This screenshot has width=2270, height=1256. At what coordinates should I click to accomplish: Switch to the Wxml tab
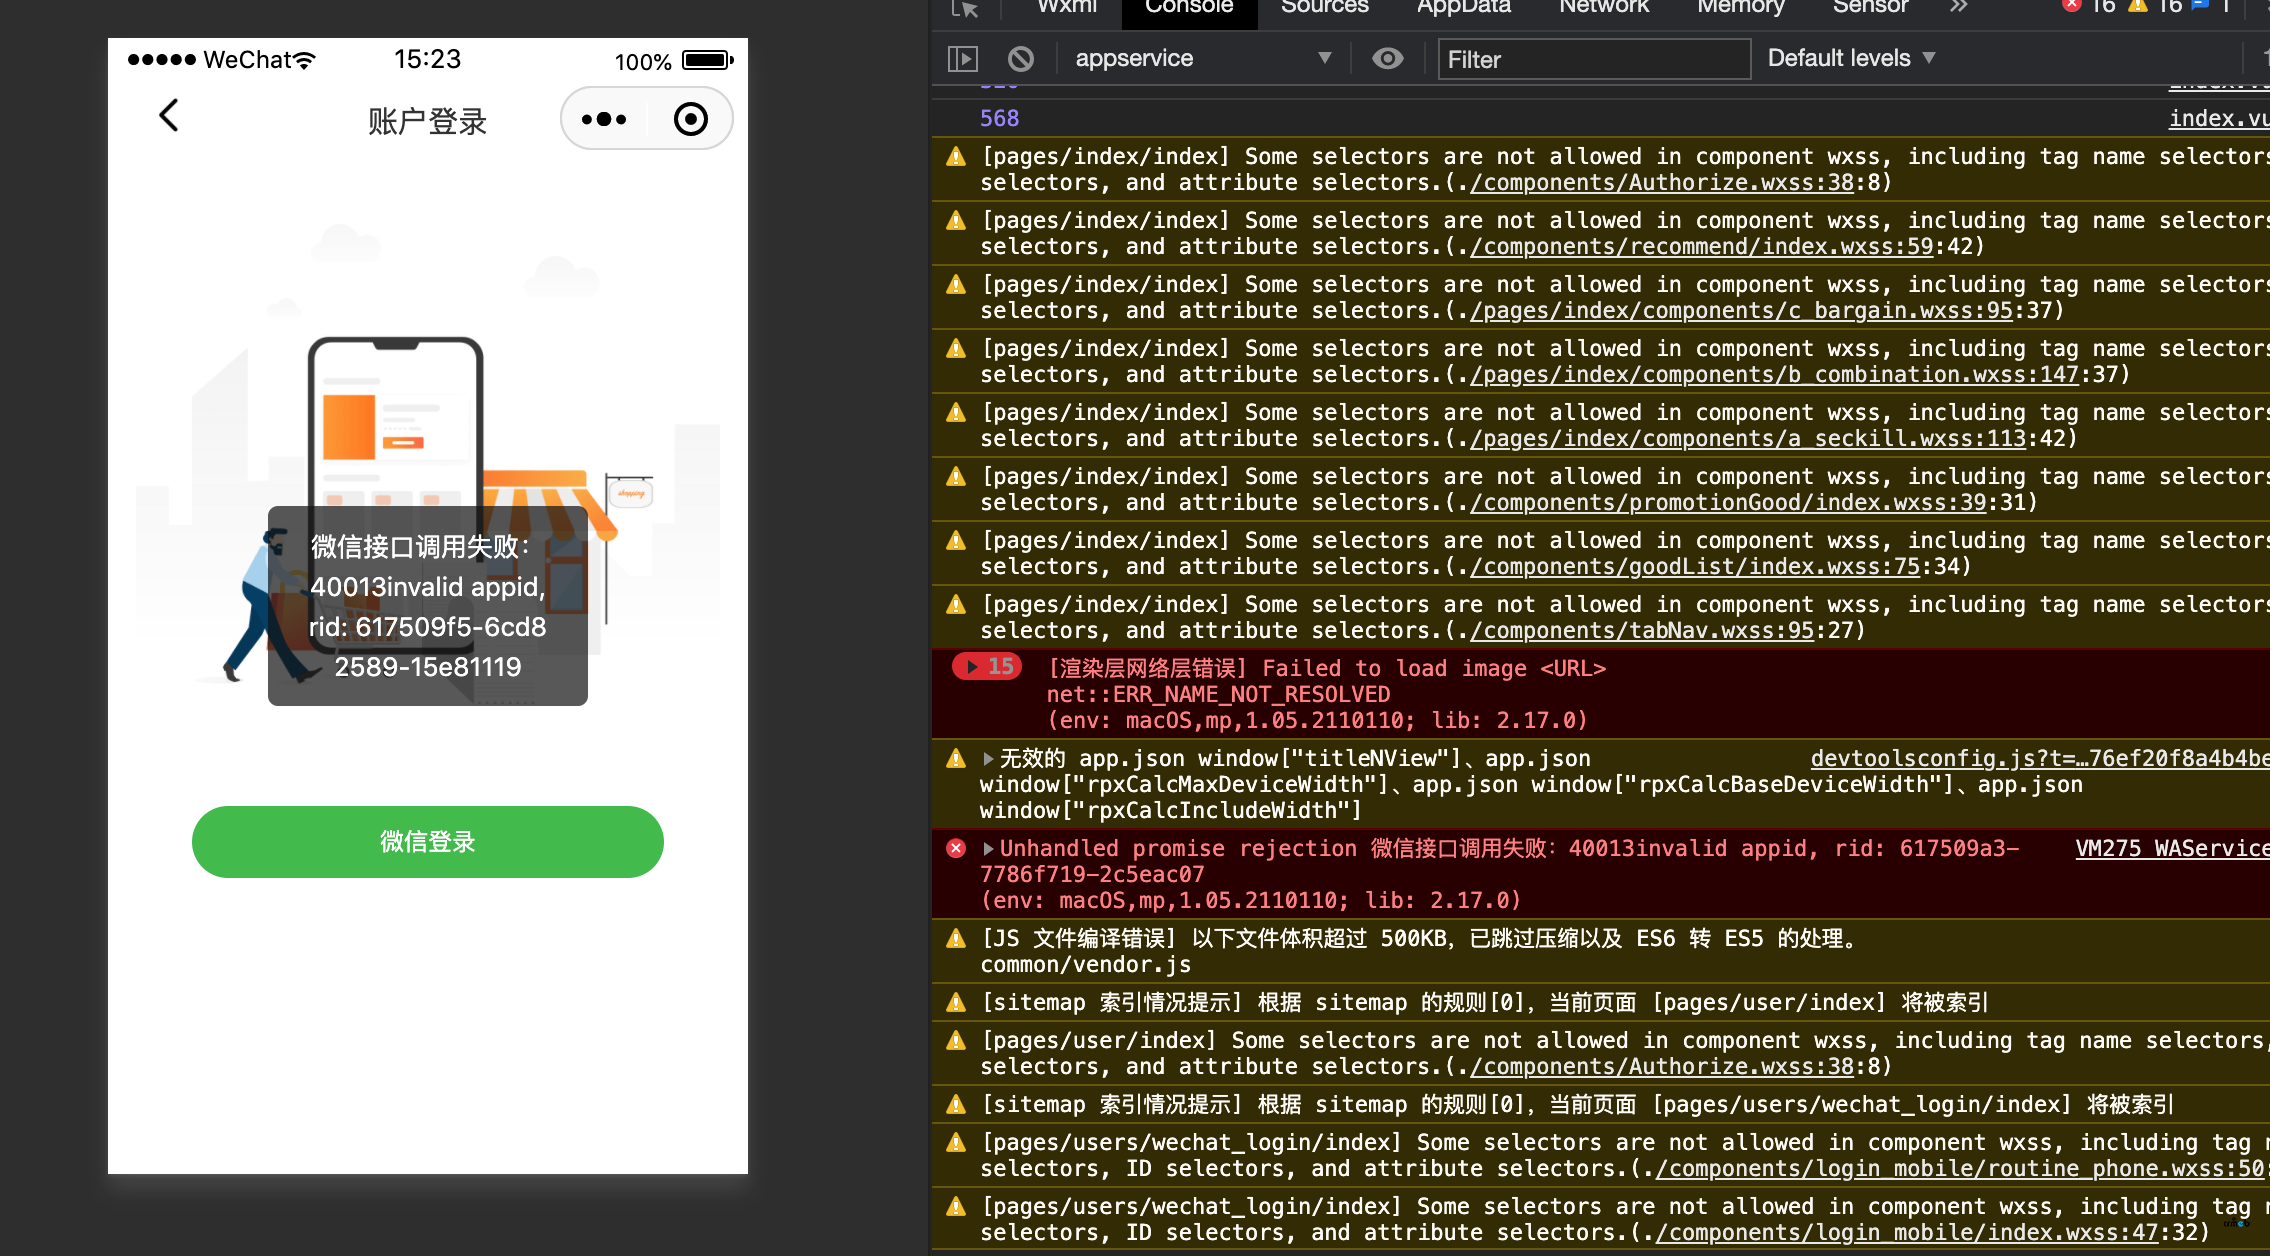[1066, 7]
